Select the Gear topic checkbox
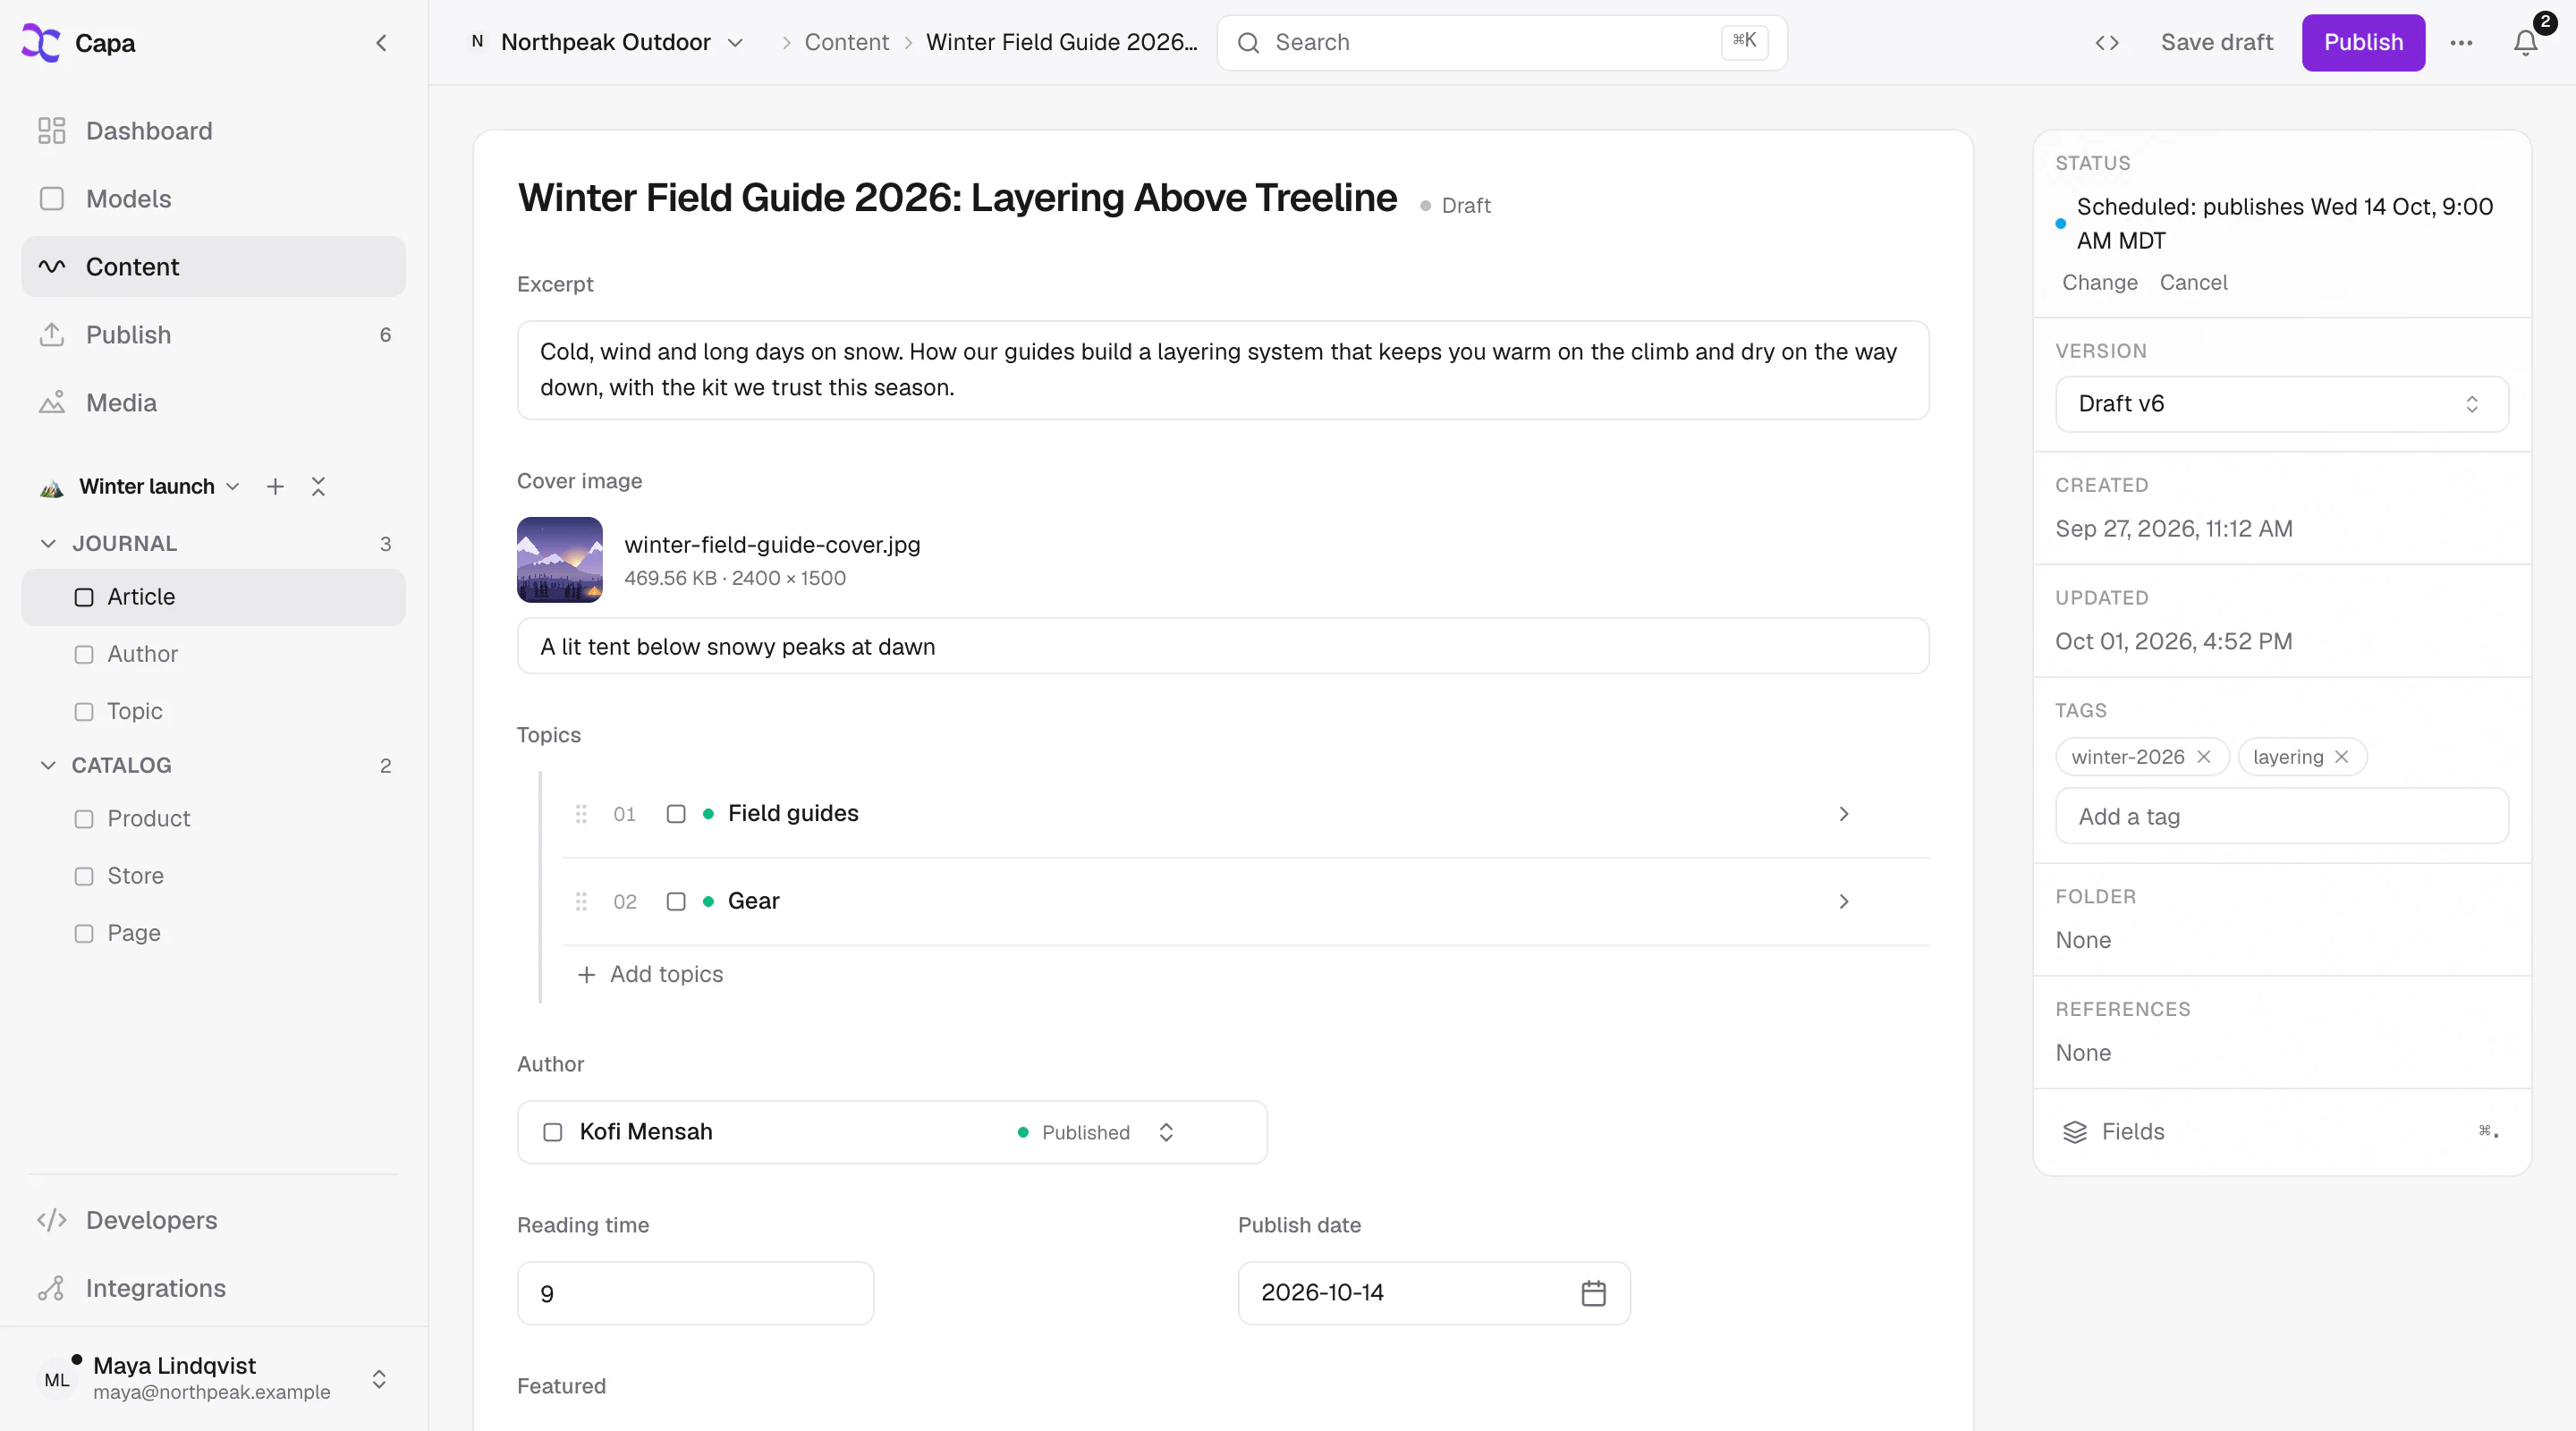2576x1431 pixels. tap(676, 902)
